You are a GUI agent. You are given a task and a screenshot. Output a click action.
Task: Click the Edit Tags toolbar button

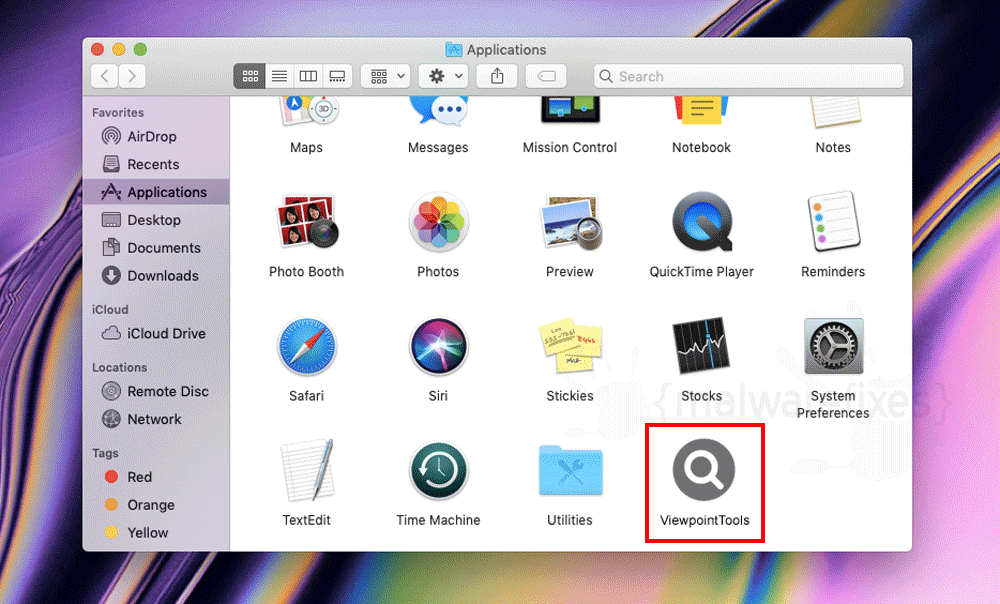tap(547, 77)
